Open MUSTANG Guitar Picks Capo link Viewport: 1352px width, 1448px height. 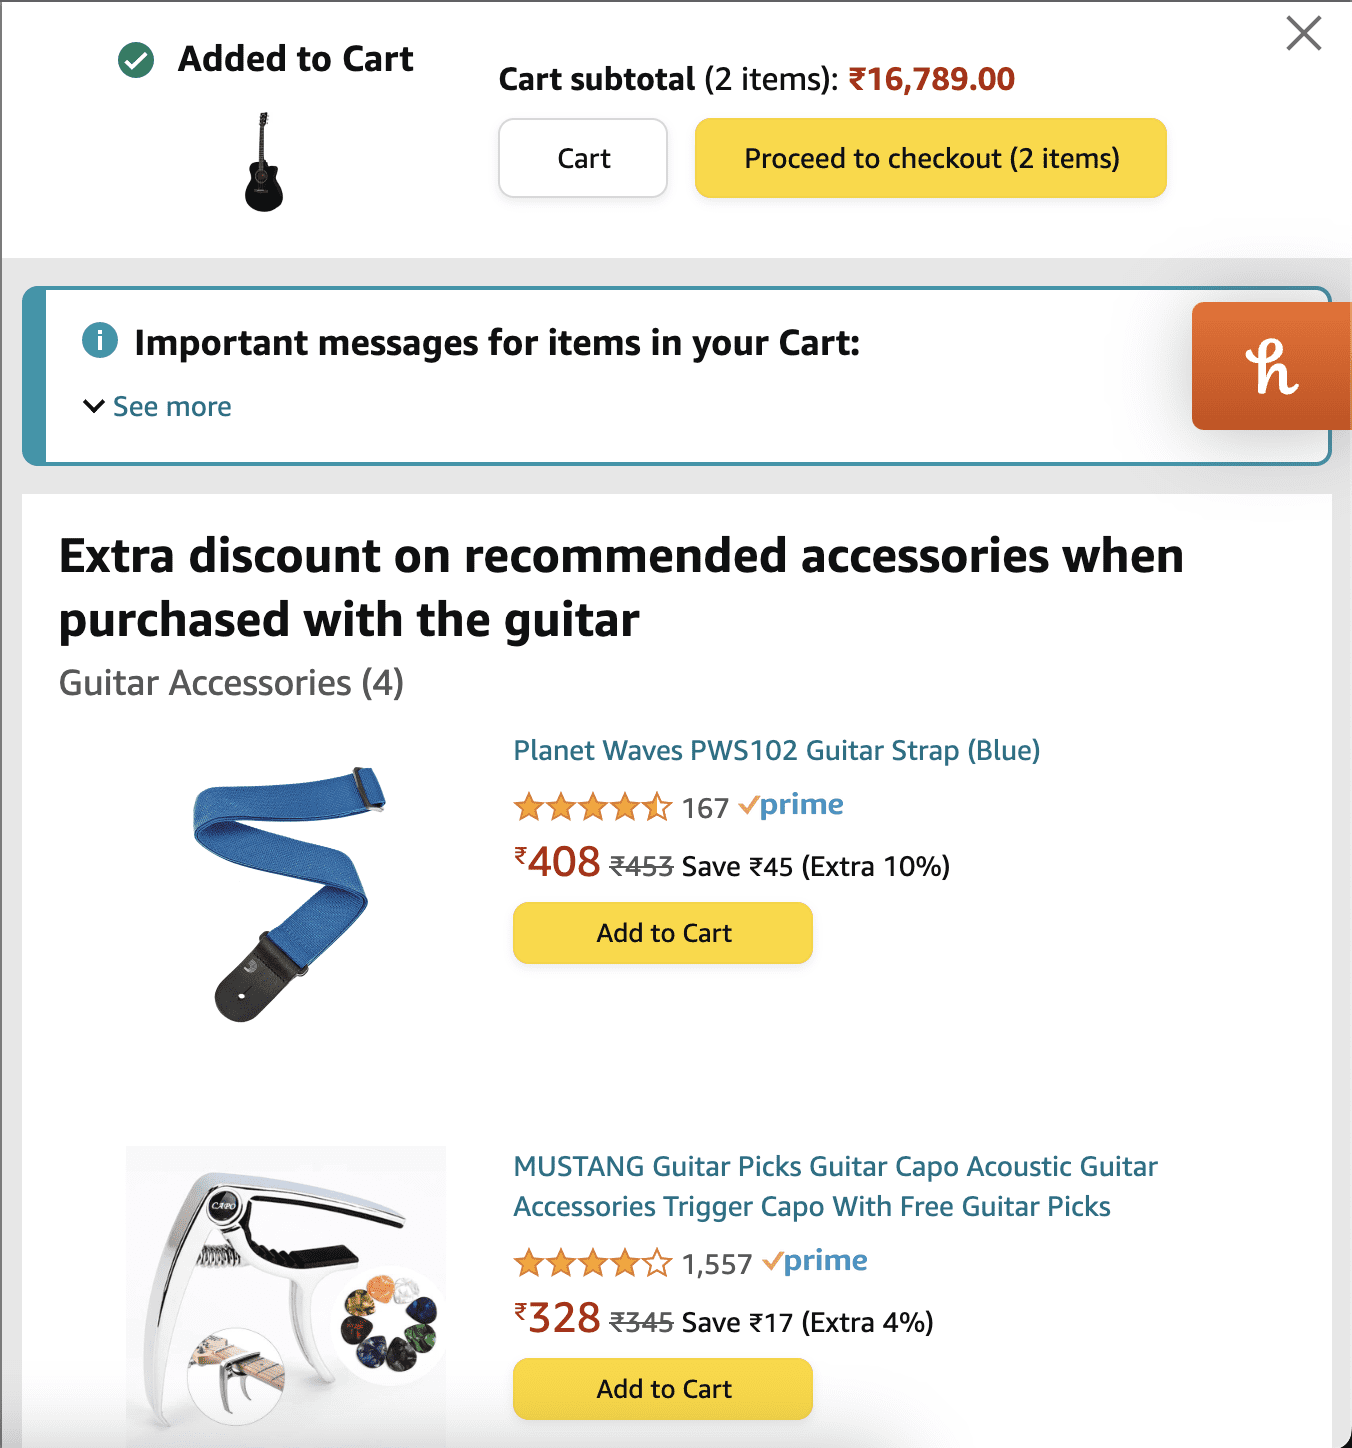[834, 1186]
